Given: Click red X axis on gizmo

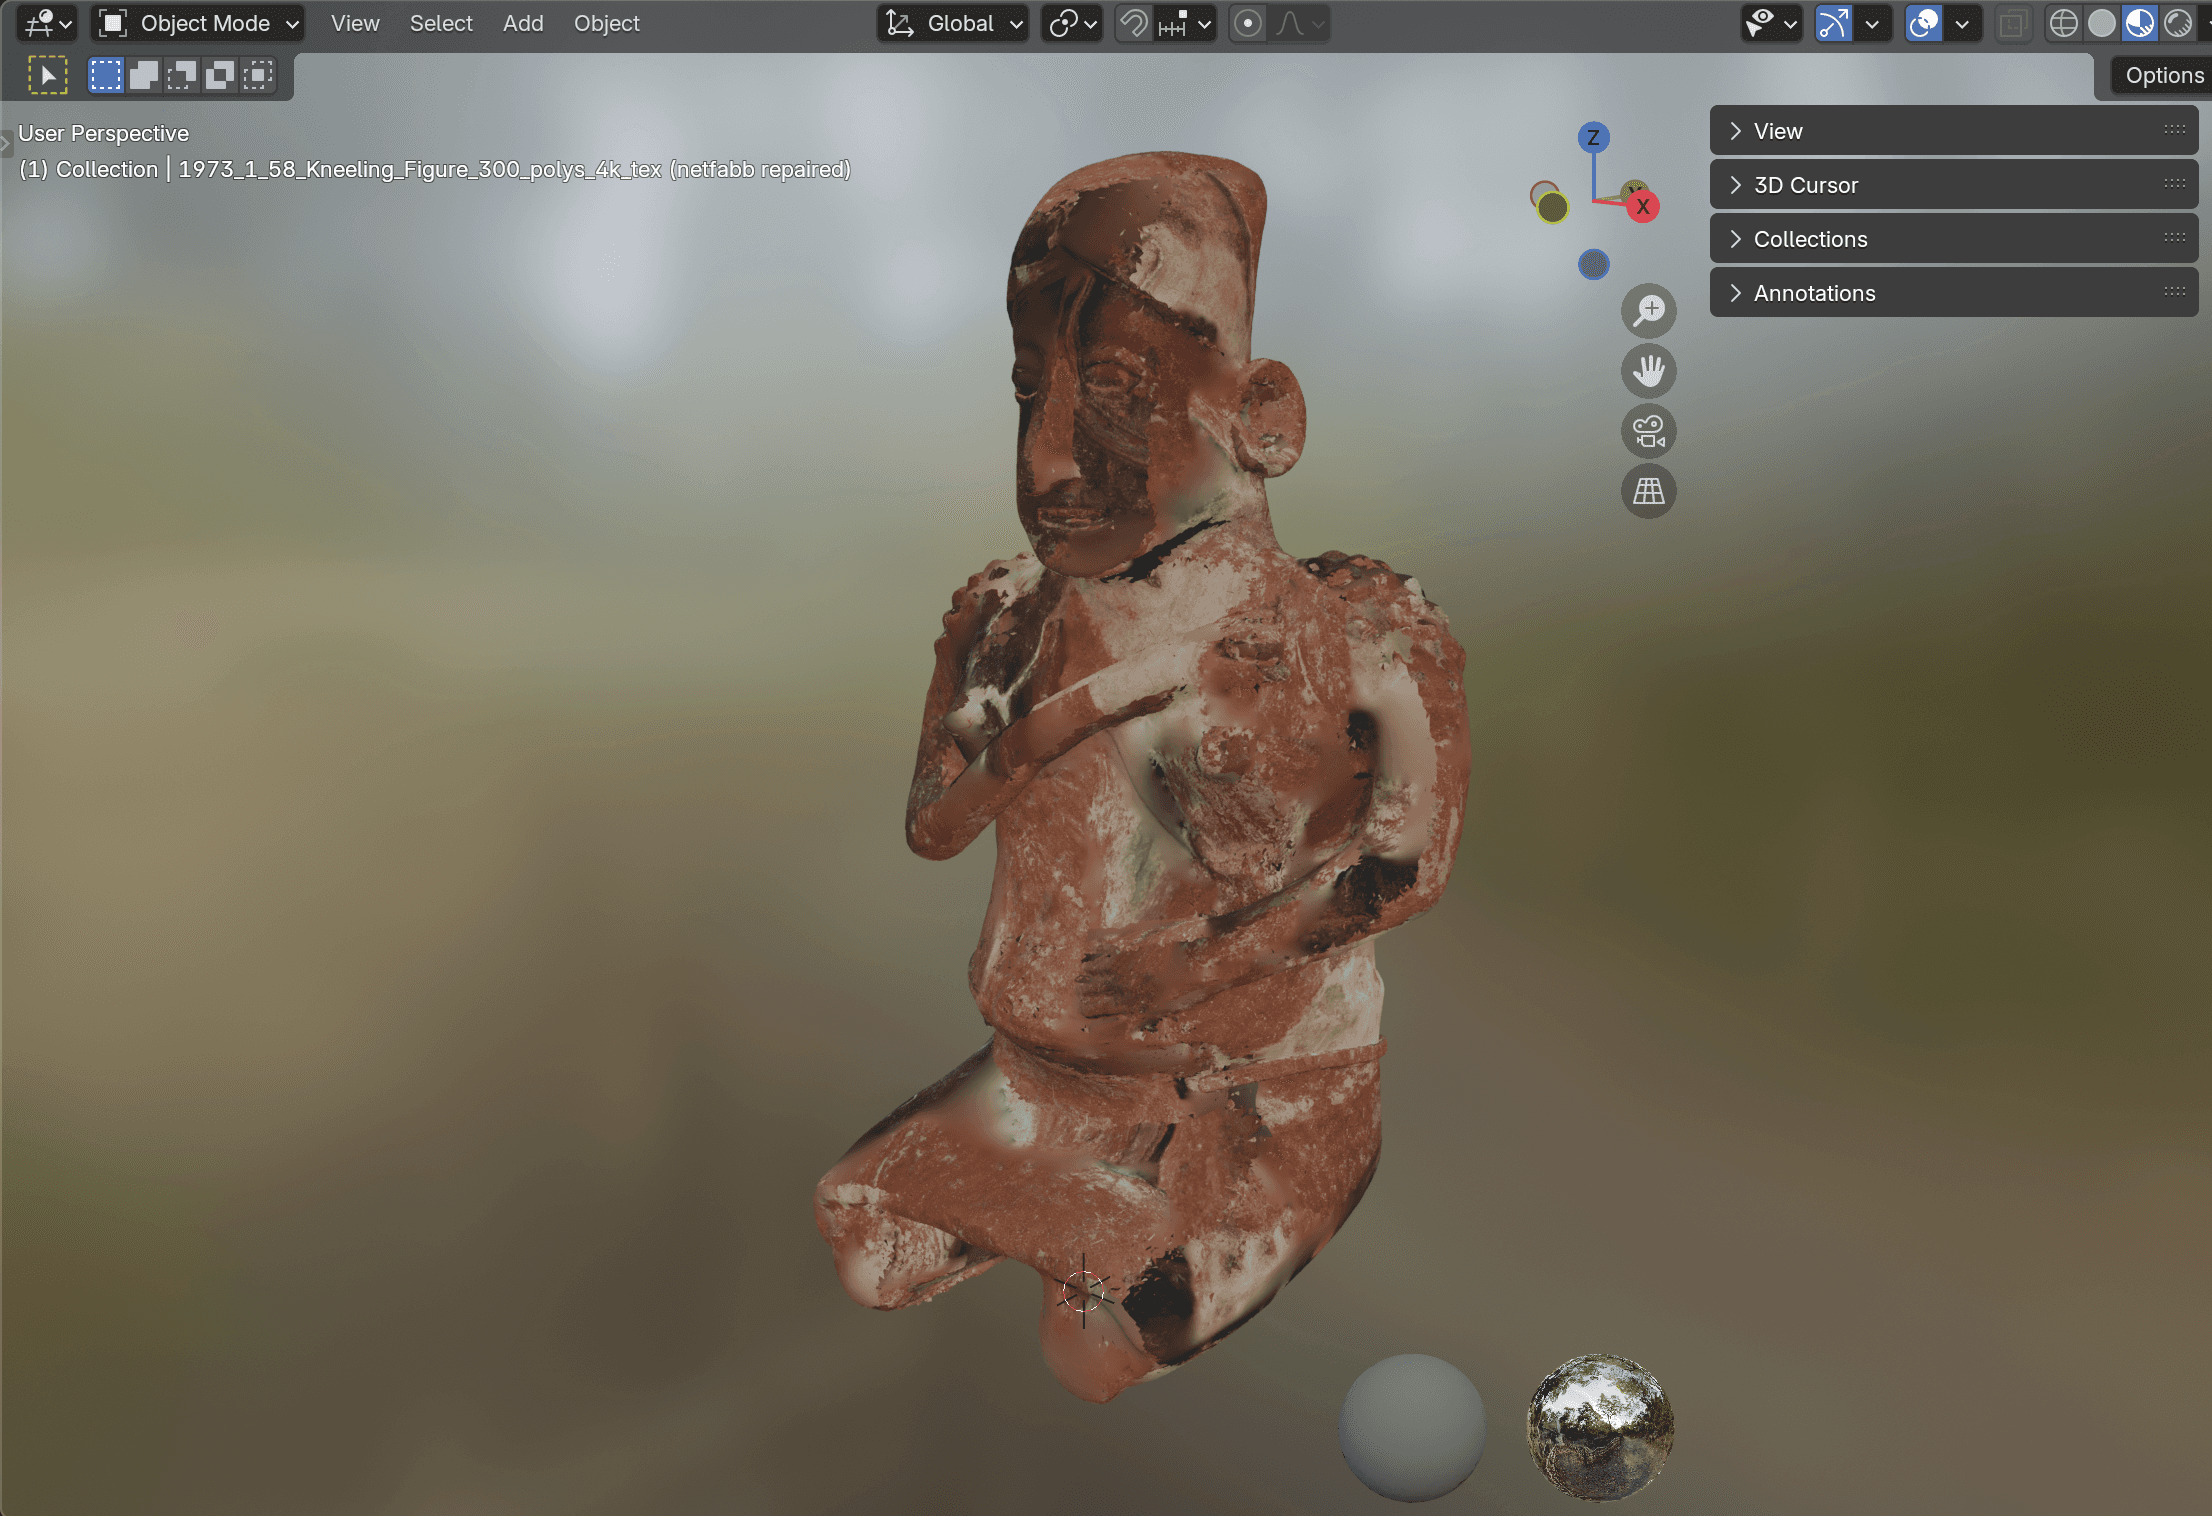Looking at the screenshot, I should [1642, 207].
